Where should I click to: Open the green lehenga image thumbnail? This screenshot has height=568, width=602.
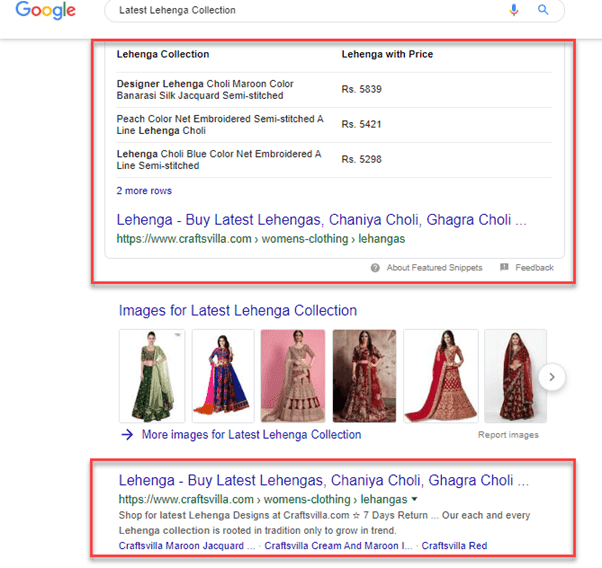152,376
